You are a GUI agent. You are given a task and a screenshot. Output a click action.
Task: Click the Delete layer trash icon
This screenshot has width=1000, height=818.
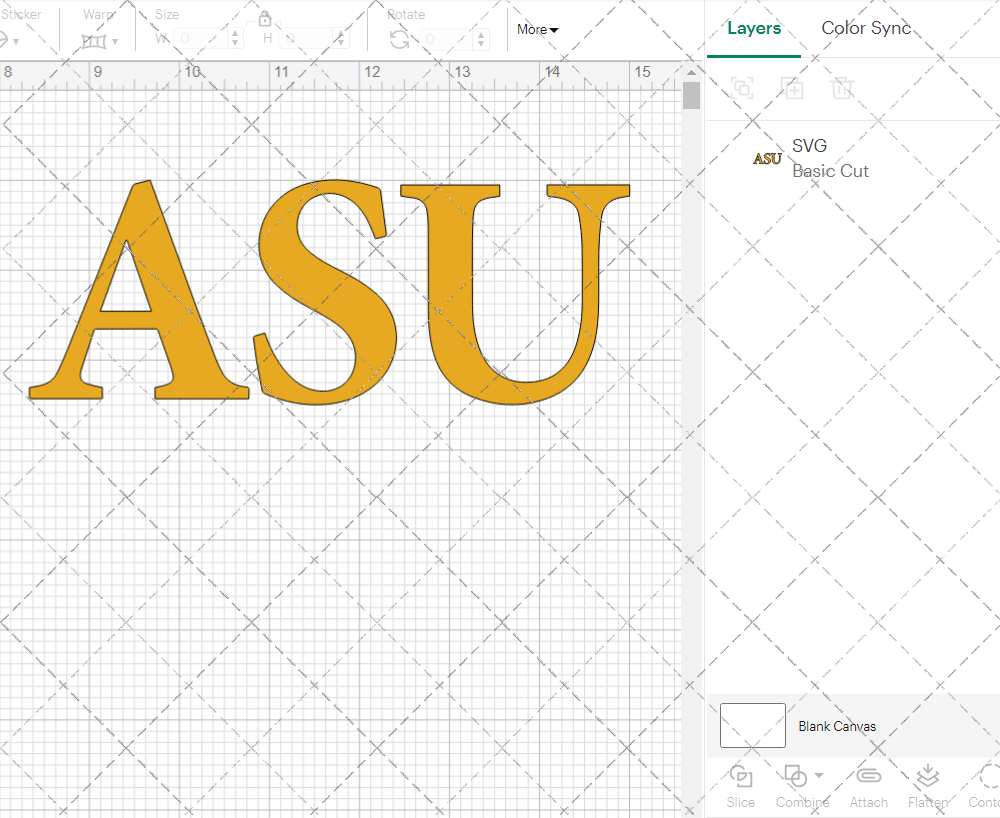[842, 88]
